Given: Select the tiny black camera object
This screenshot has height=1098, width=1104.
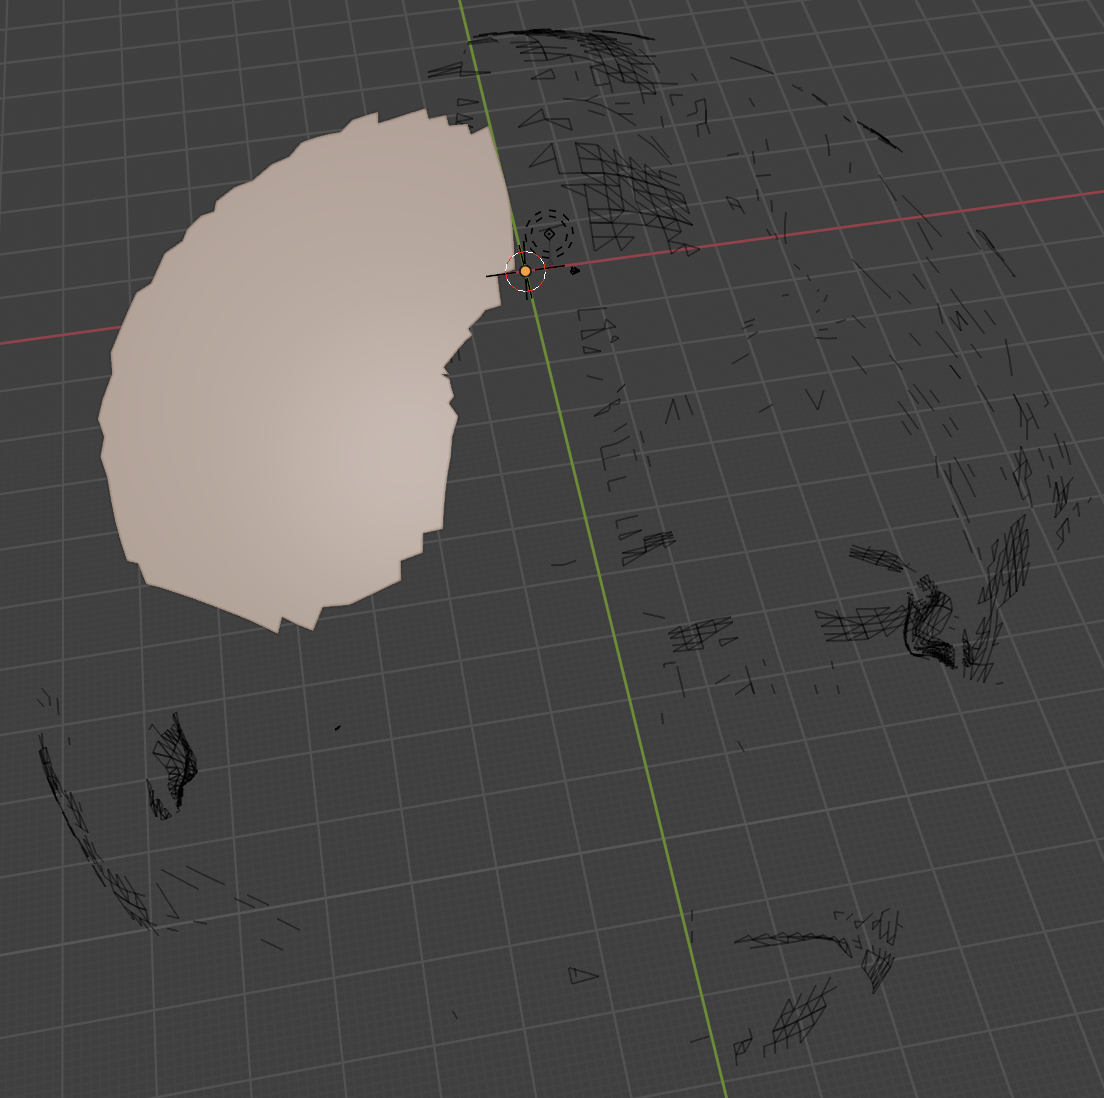Looking at the screenshot, I should tap(575, 270).
